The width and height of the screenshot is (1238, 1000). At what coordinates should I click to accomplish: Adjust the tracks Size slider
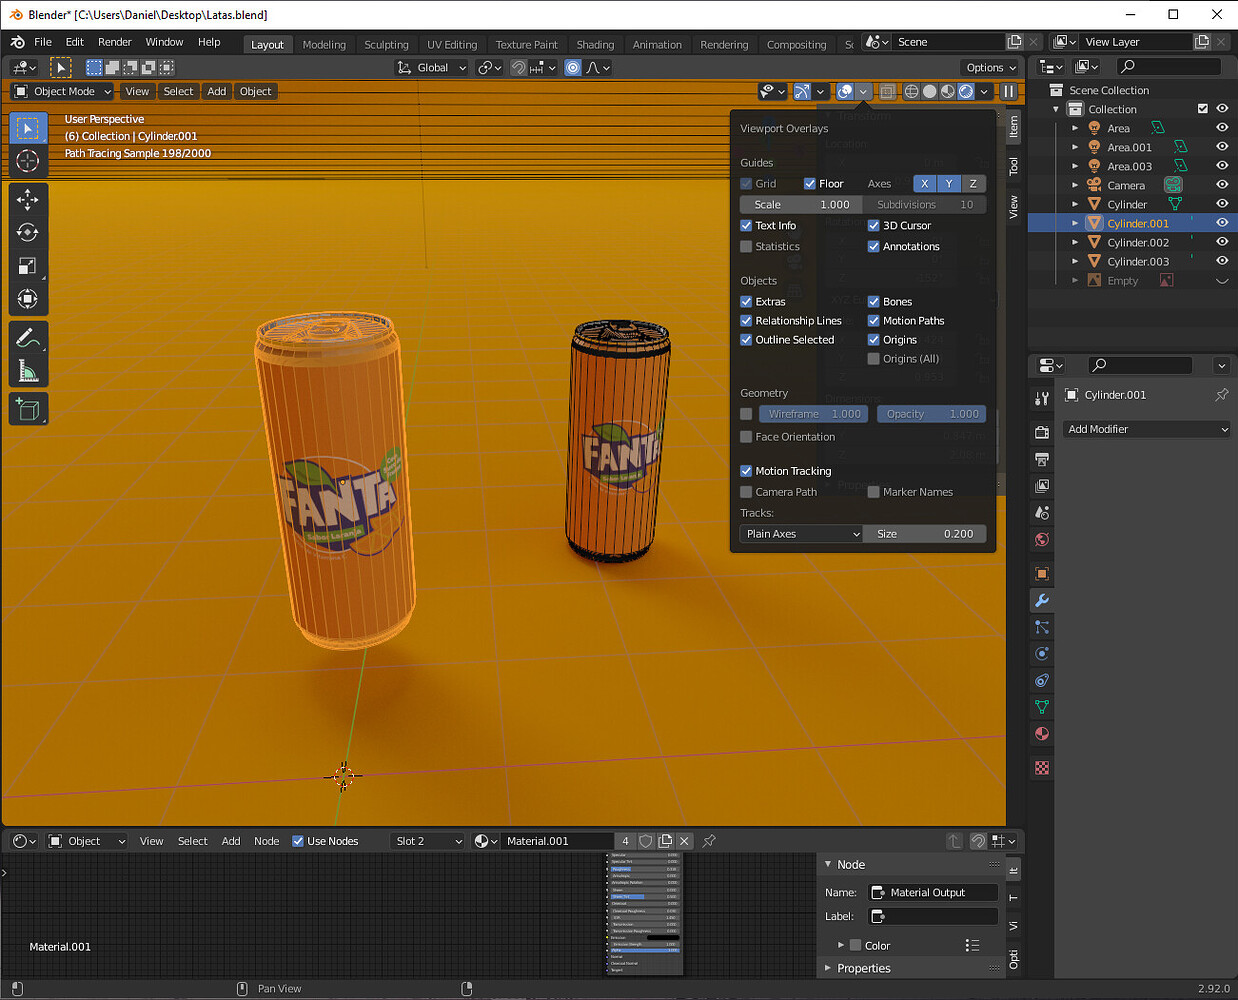pyautogui.click(x=925, y=534)
